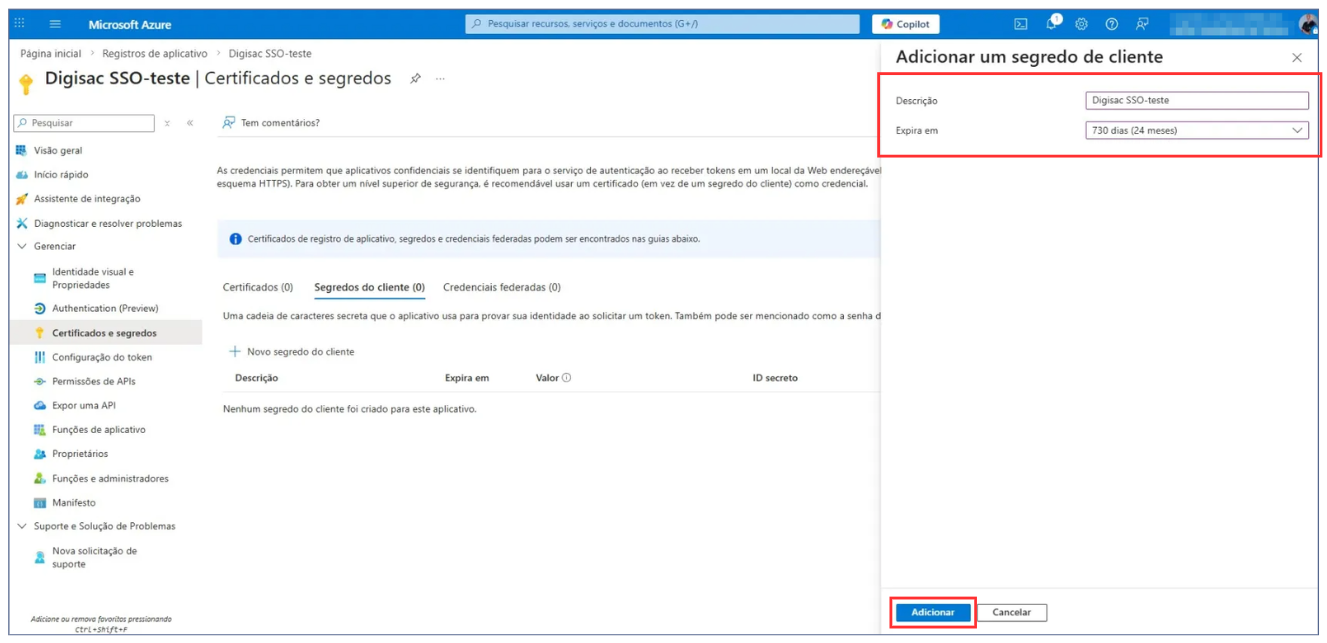Open the notifications bell icon

click(1052, 24)
